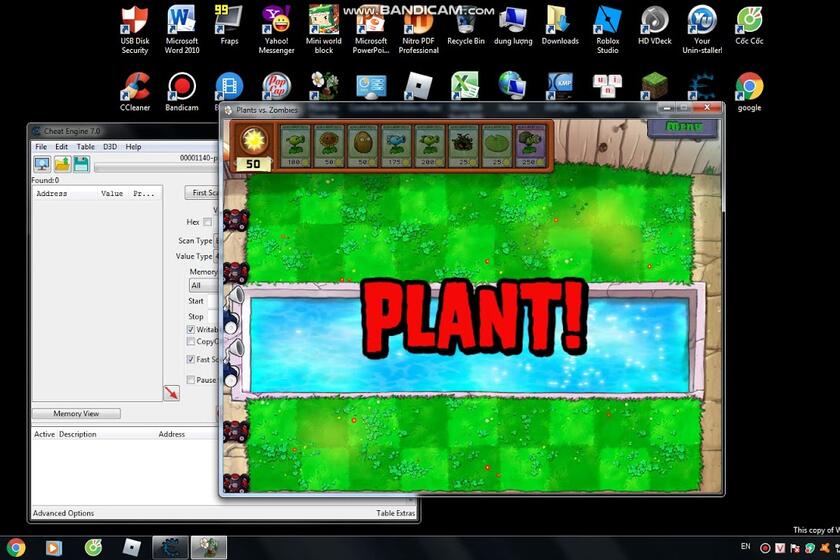Click Advanced Options in Cheat Engine
Viewport: 840px width, 560px height.
tap(63, 513)
